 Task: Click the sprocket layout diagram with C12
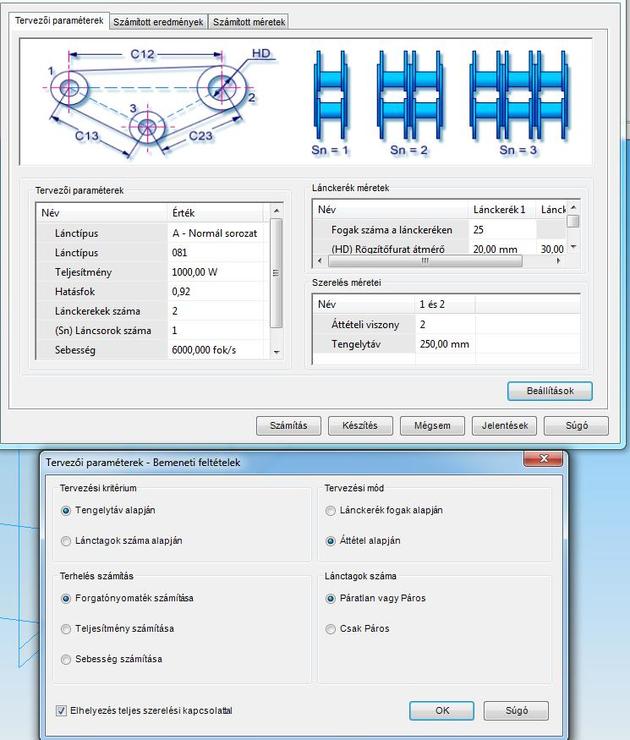(150, 98)
